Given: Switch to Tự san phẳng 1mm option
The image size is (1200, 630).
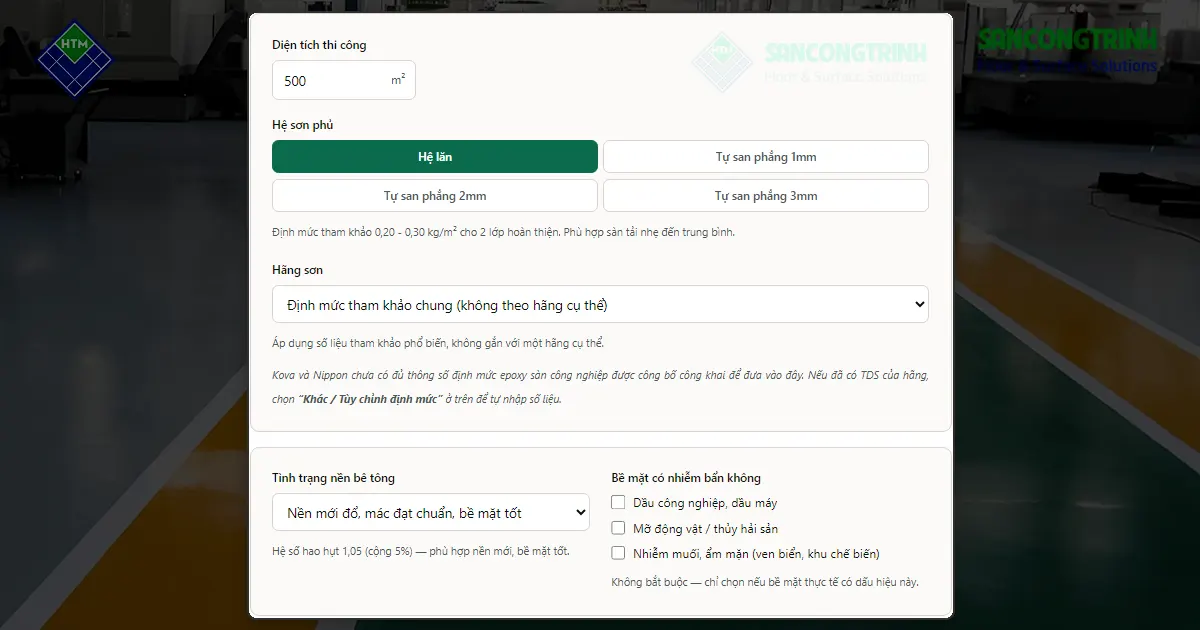Looking at the screenshot, I should point(766,157).
